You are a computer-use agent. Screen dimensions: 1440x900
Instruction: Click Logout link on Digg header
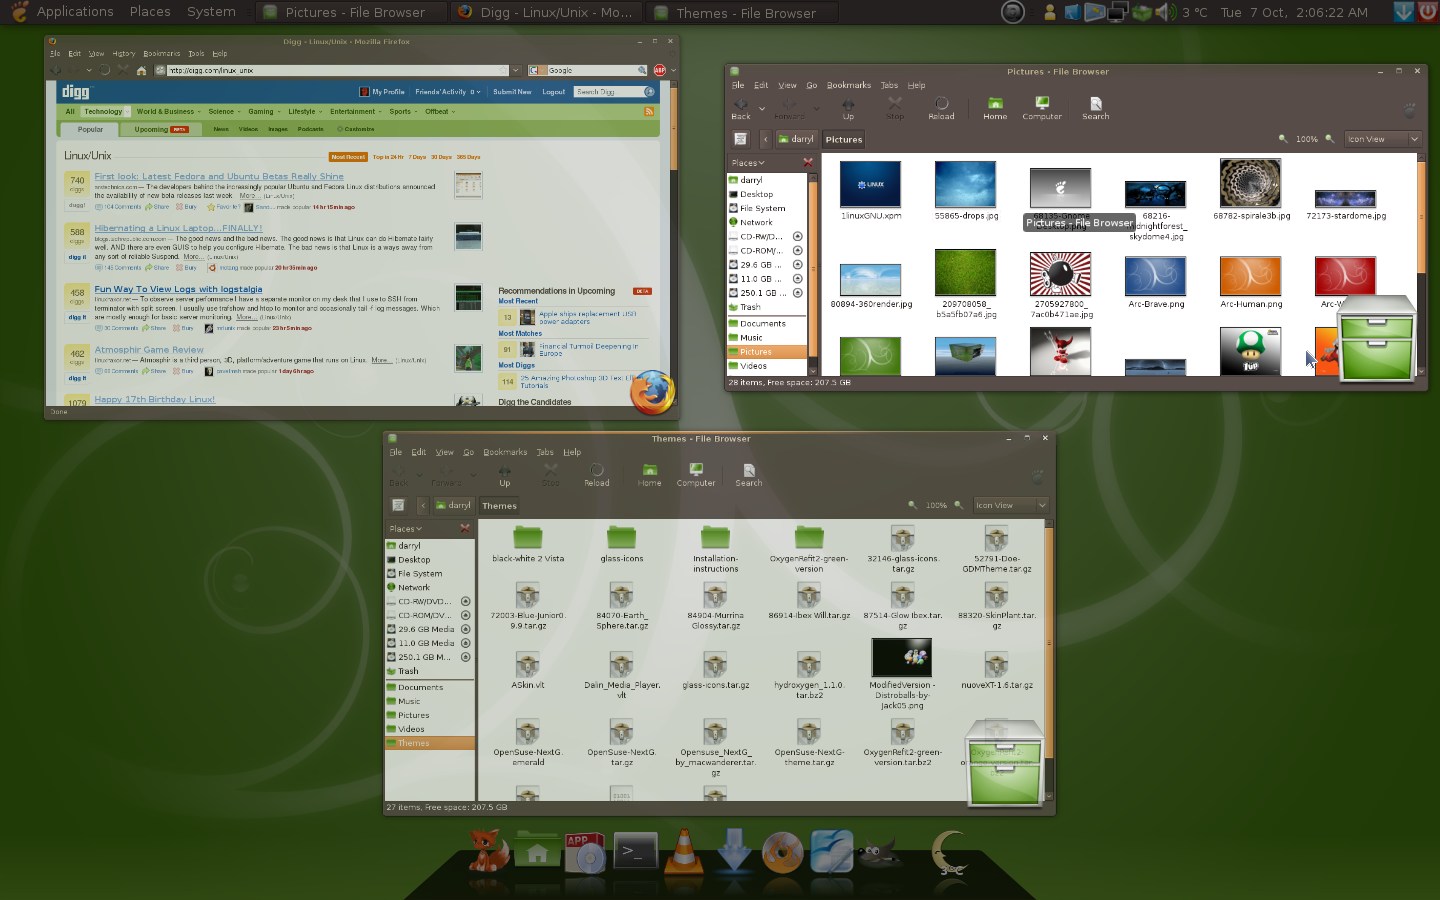tap(554, 92)
